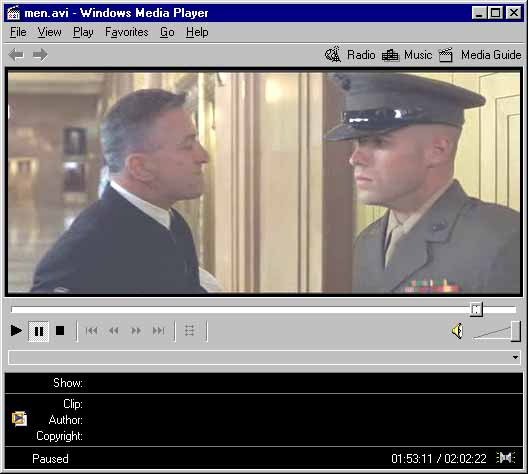Expand the empty dropdown list below the controls
Screen dimensions: 528x474
(x=515, y=357)
